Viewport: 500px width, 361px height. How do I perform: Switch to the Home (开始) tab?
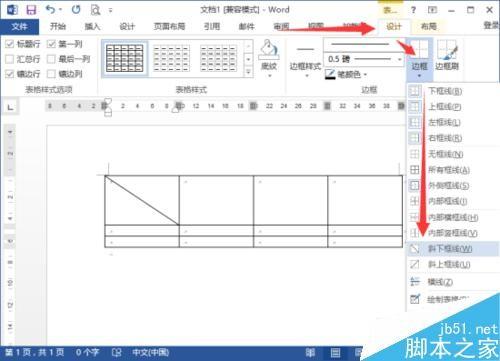tap(58, 26)
